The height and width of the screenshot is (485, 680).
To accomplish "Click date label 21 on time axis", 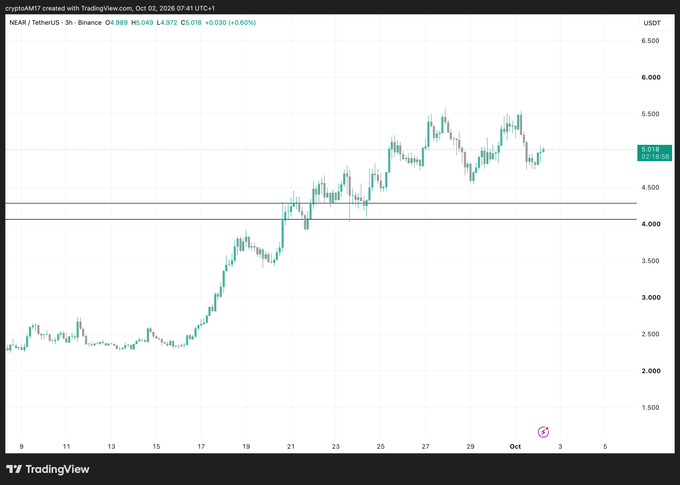I will click(x=291, y=446).
